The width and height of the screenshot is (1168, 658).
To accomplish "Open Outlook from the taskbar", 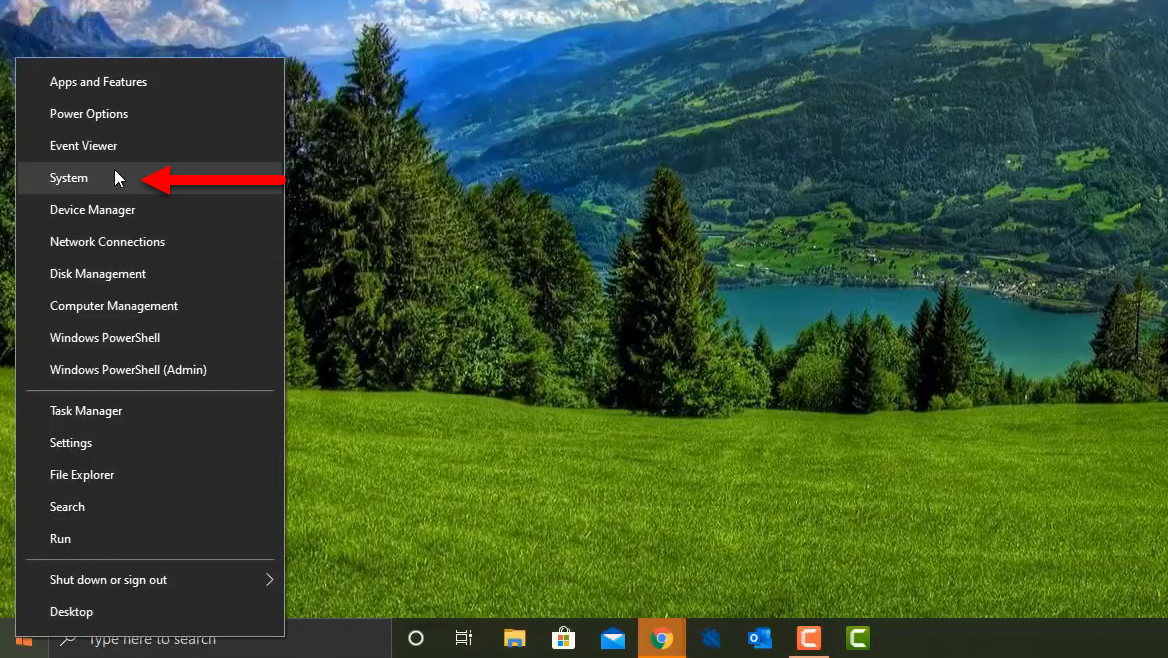I will coord(760,638).
